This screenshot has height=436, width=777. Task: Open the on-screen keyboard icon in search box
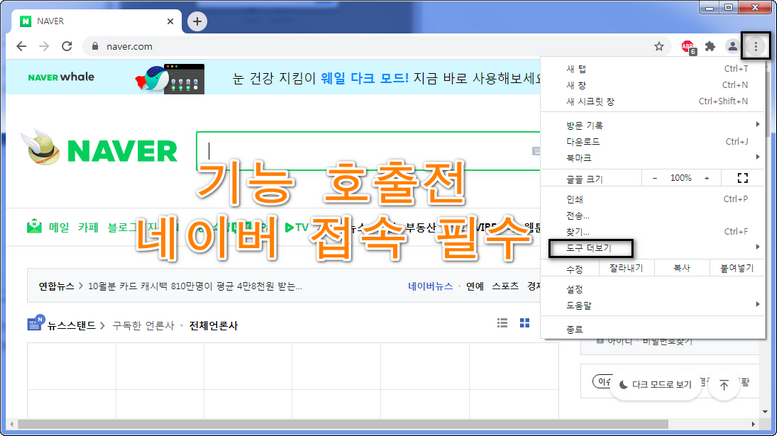pyautogui.click(x=536, y=151)
